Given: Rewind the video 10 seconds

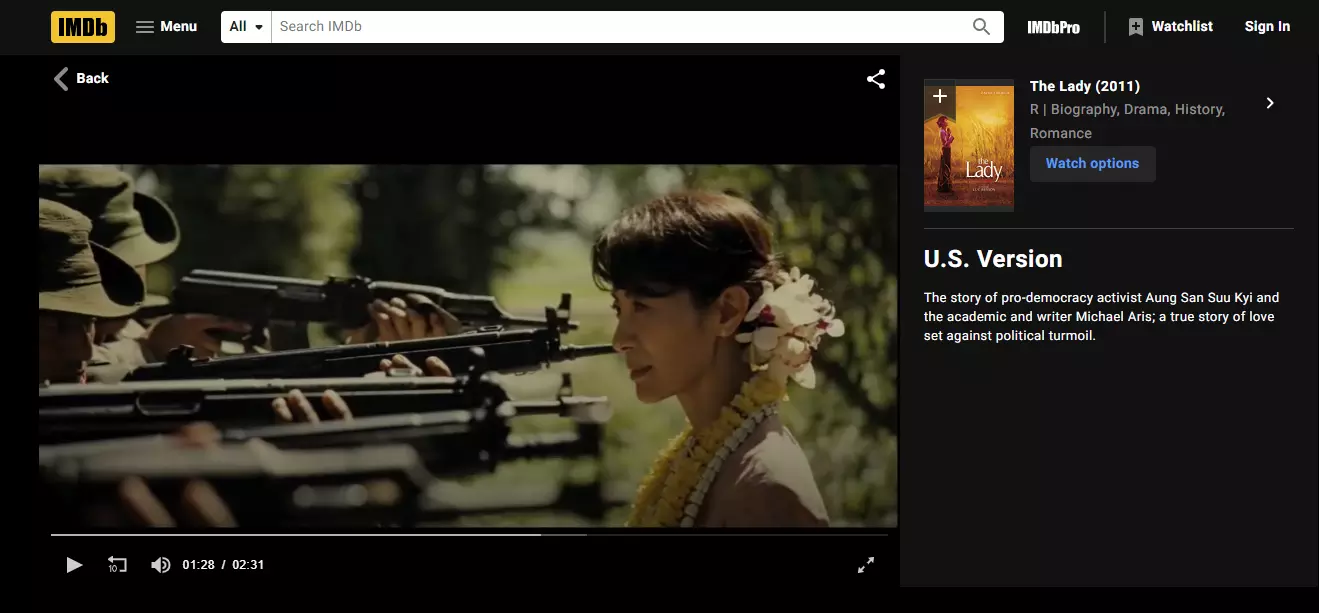Looking at the screenshot, I should click(117, 565).
